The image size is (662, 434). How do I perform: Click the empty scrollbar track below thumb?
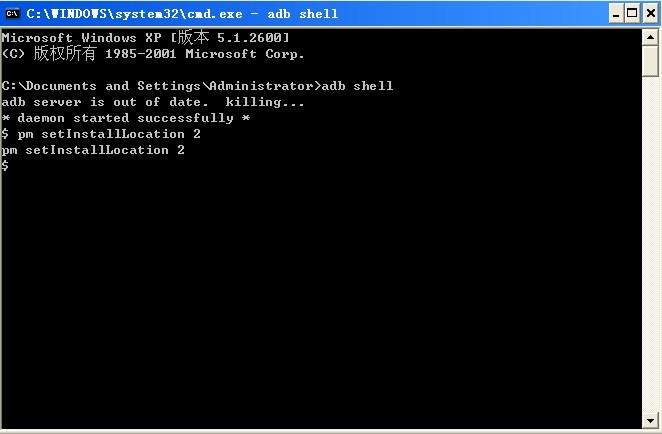click(651, 250)
